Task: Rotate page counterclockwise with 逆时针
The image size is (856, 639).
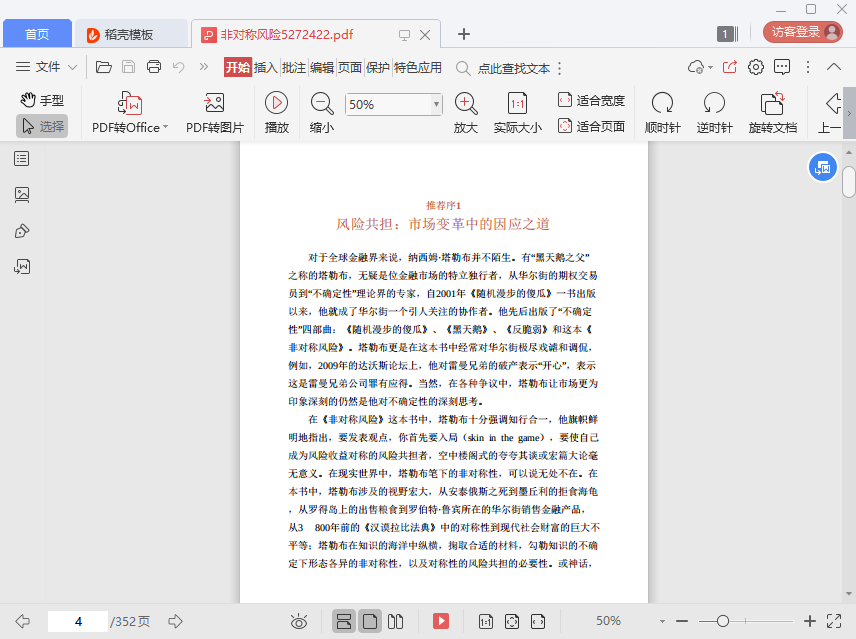Action: coord(714,103)
